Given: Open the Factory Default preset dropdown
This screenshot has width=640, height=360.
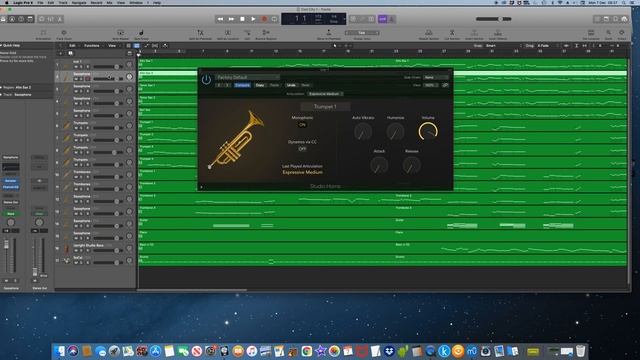Looking at the screenshot, I should point(247,77).
